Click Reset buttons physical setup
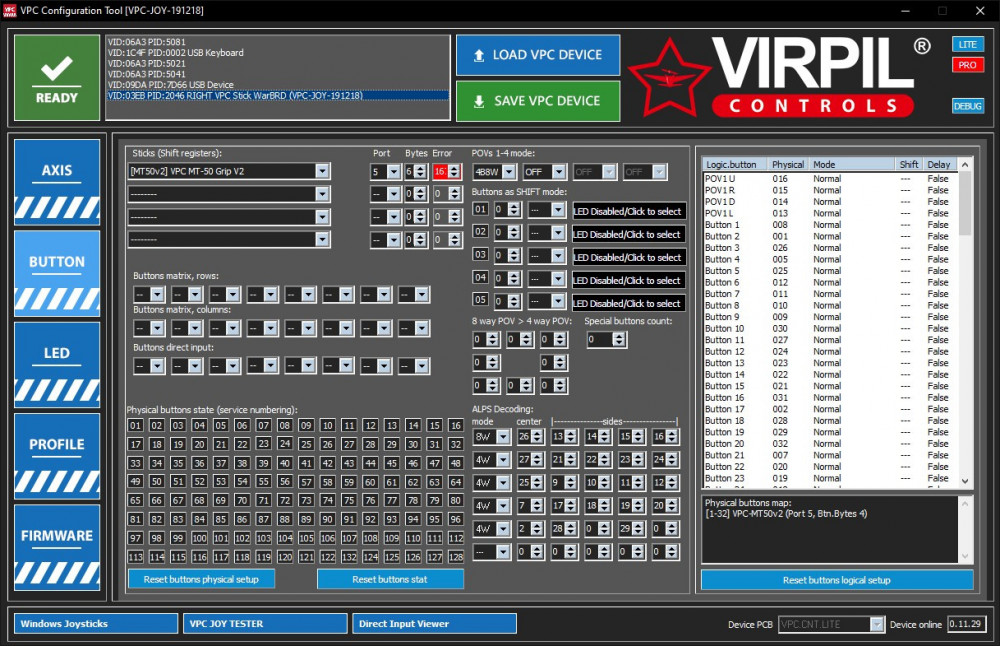This screenshot has height=646, width=1000. [201, 579]
